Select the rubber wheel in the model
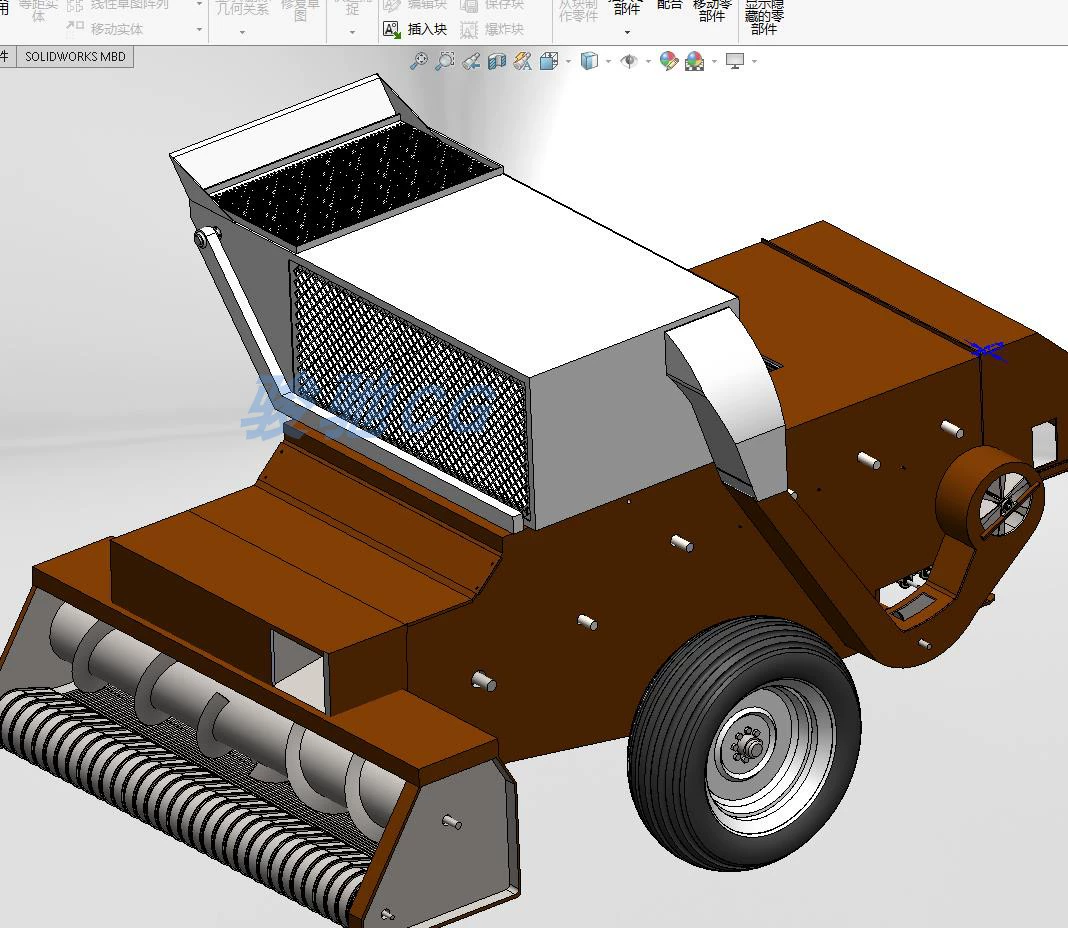The image size is (1068, 928). tap(744, 743)
